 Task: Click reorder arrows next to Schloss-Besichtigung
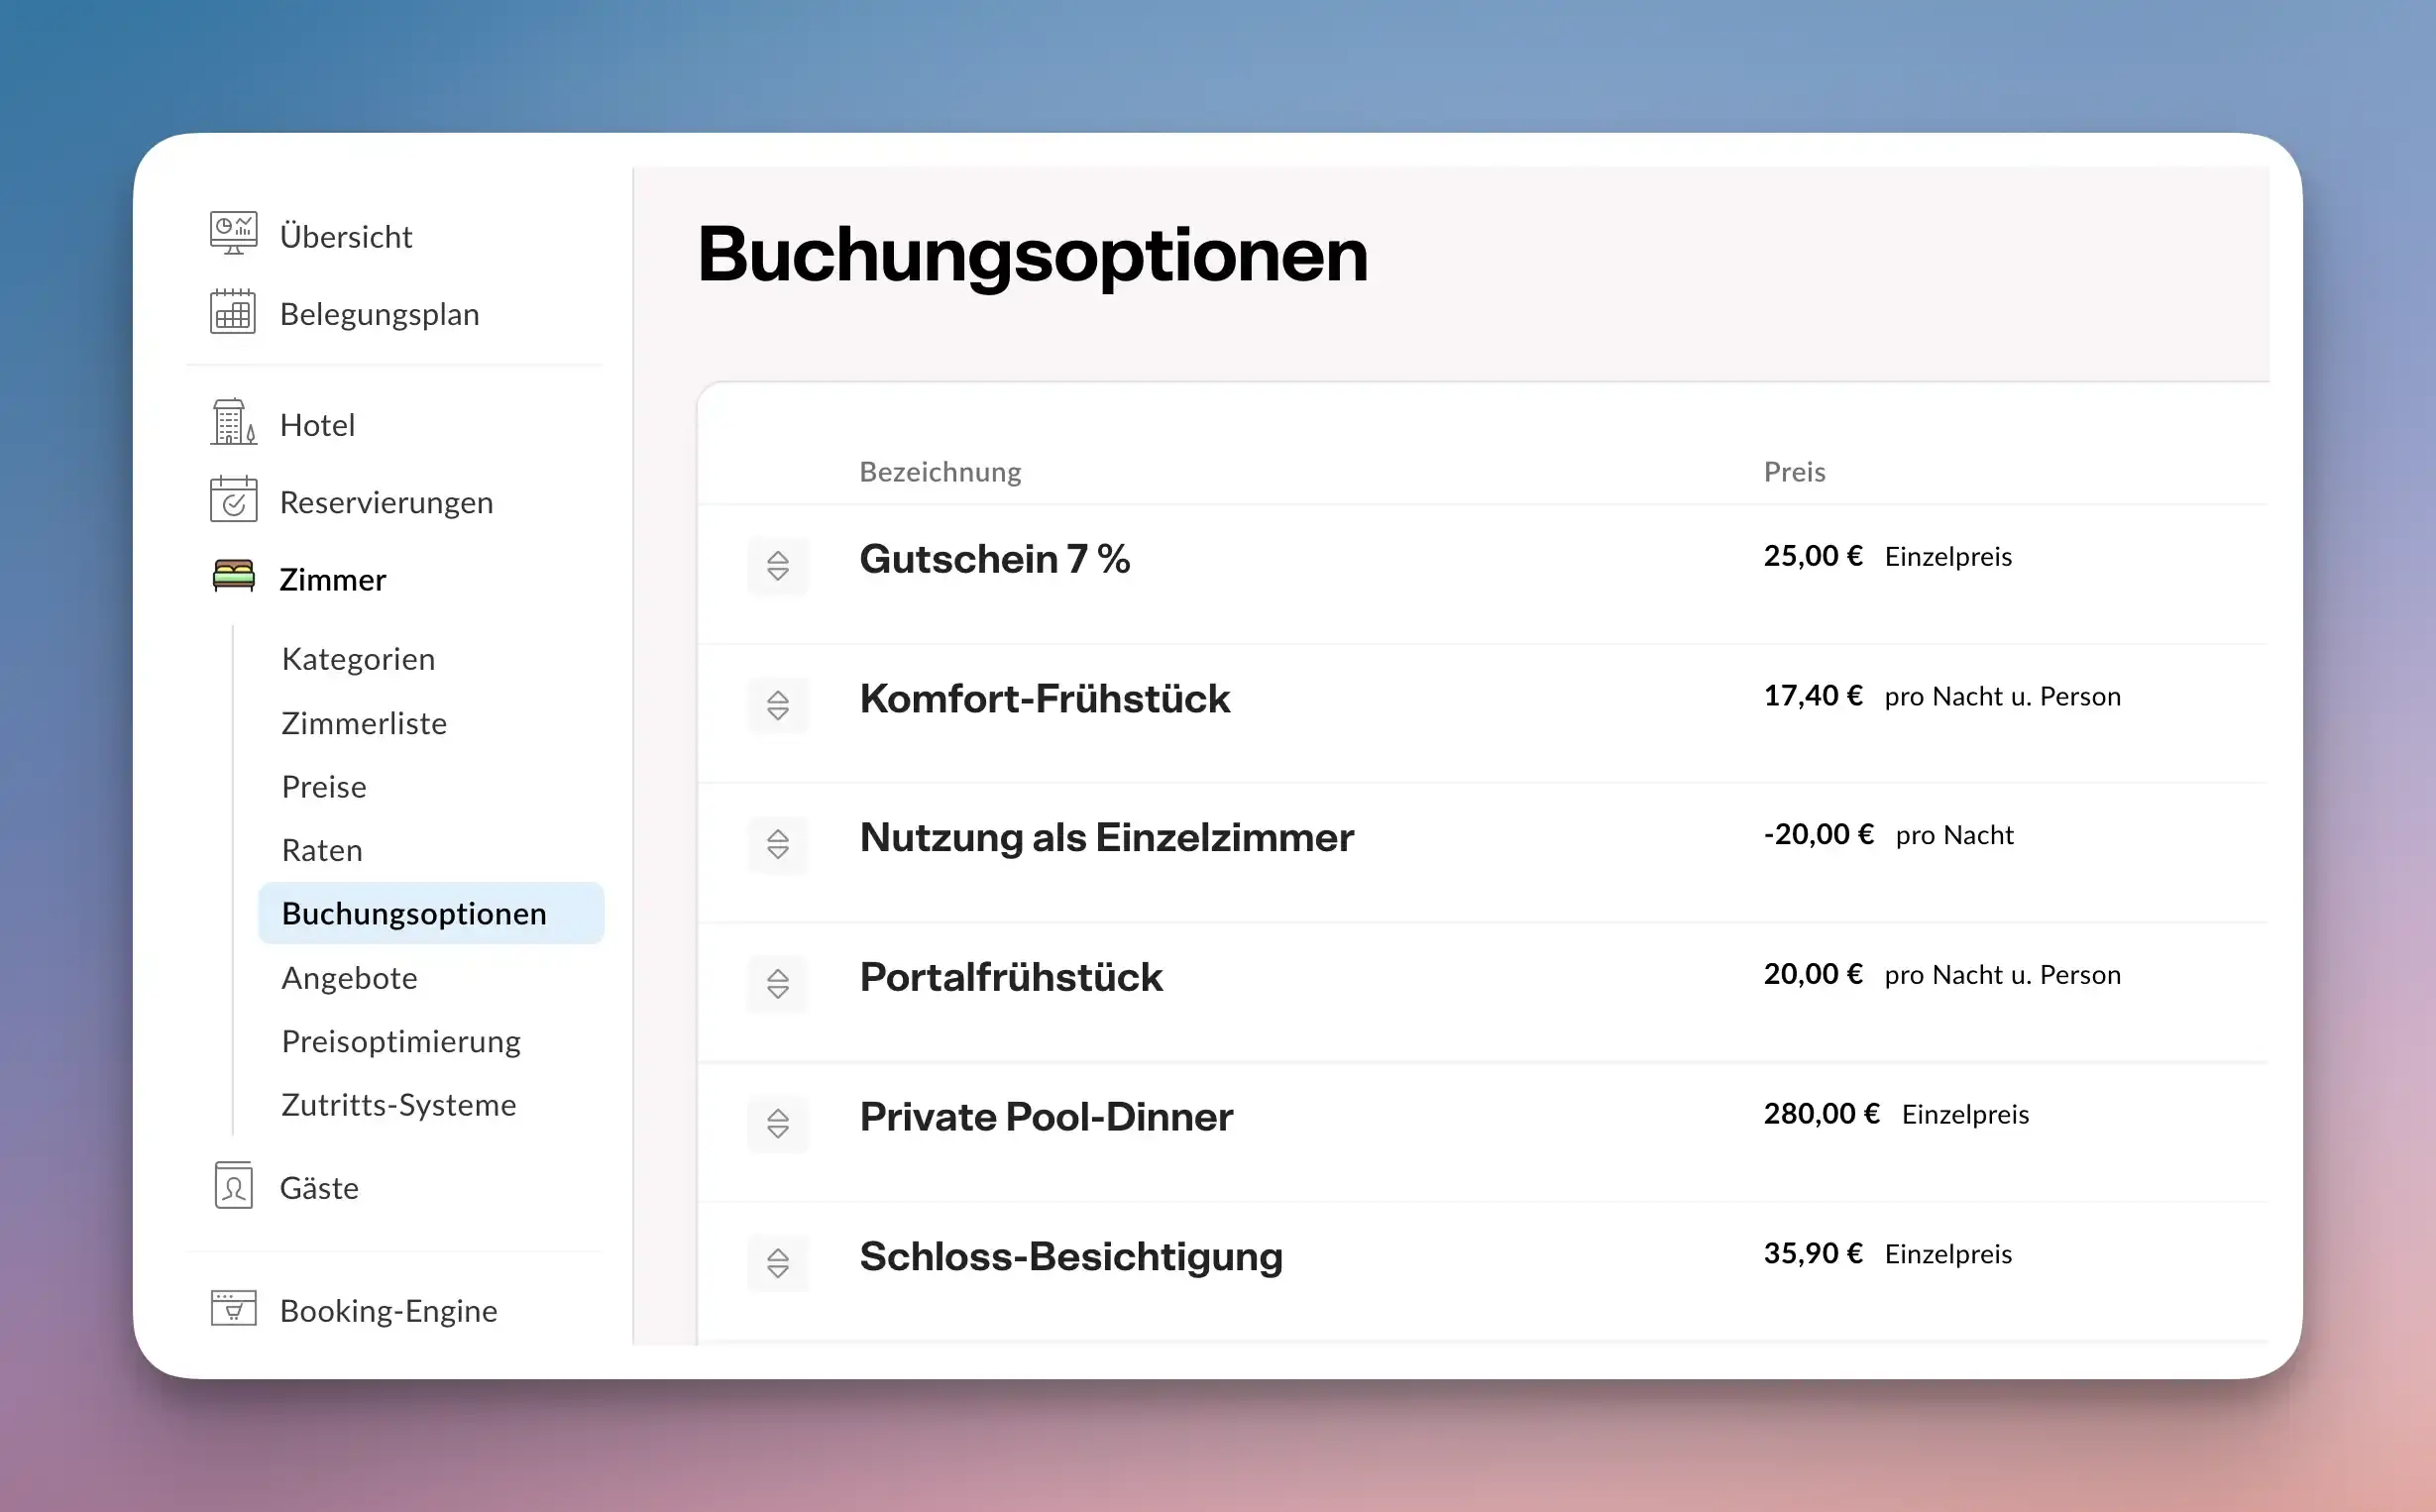[778, 1262]
